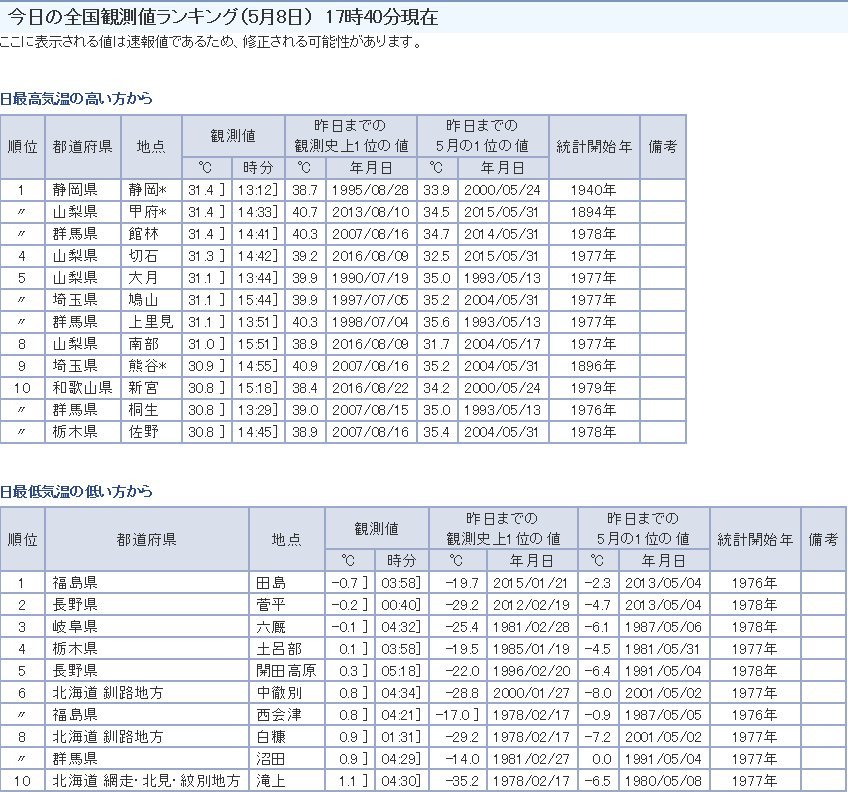The image size is (848, 792).
Task: Click the 日最高気温の高い方から section heading
Action: coord(77,99)
